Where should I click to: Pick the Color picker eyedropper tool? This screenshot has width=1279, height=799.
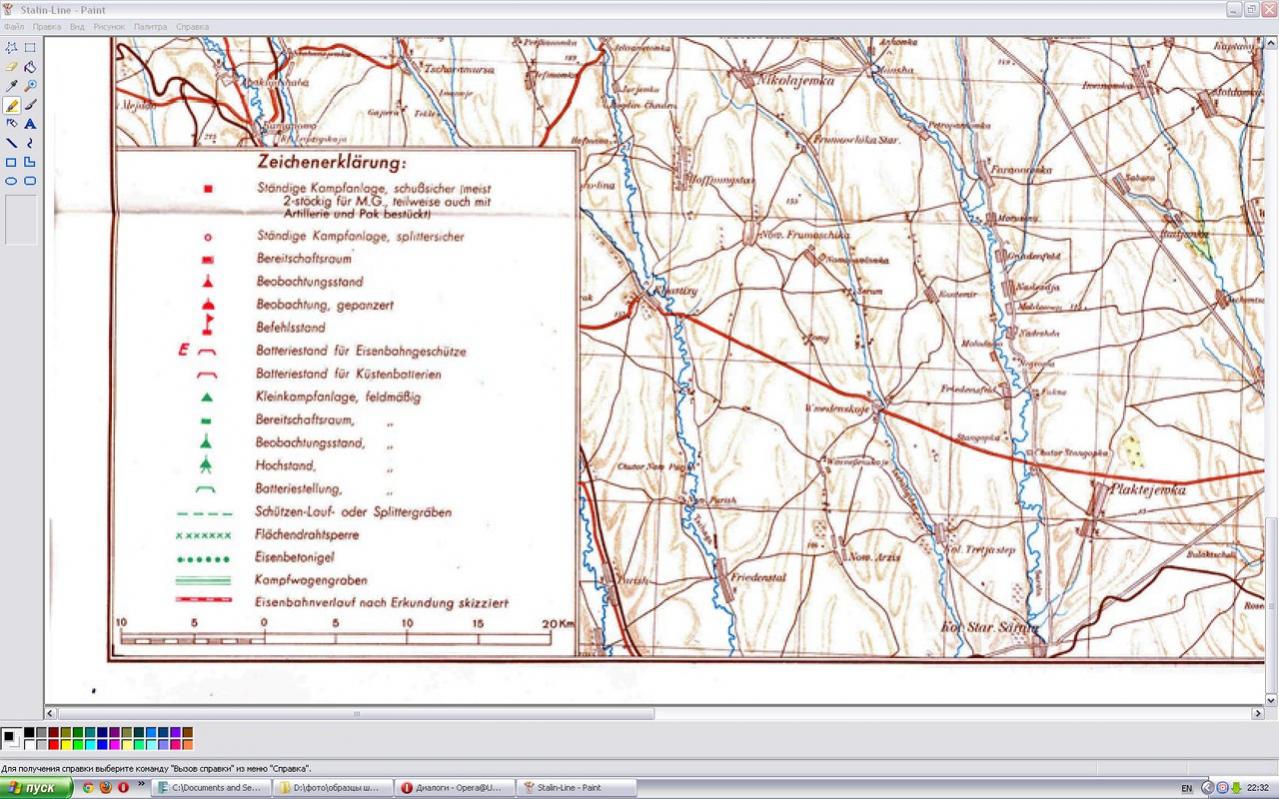[x=11, y=86]
